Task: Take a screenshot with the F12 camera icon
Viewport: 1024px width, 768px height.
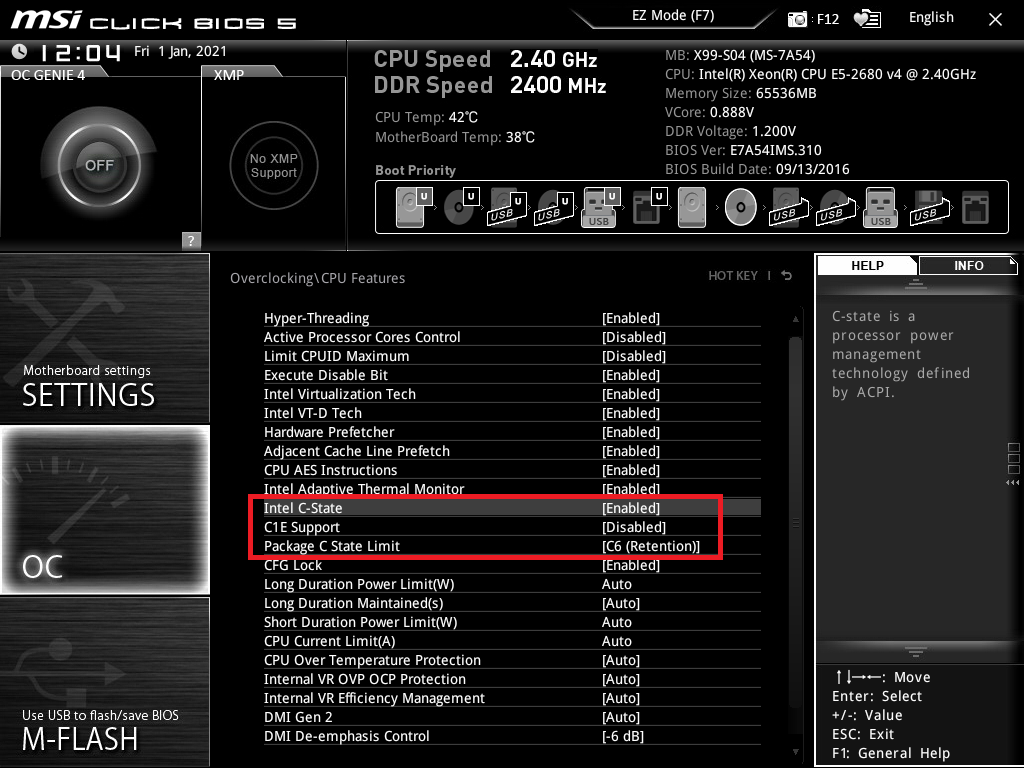Action: coord(797,19)
